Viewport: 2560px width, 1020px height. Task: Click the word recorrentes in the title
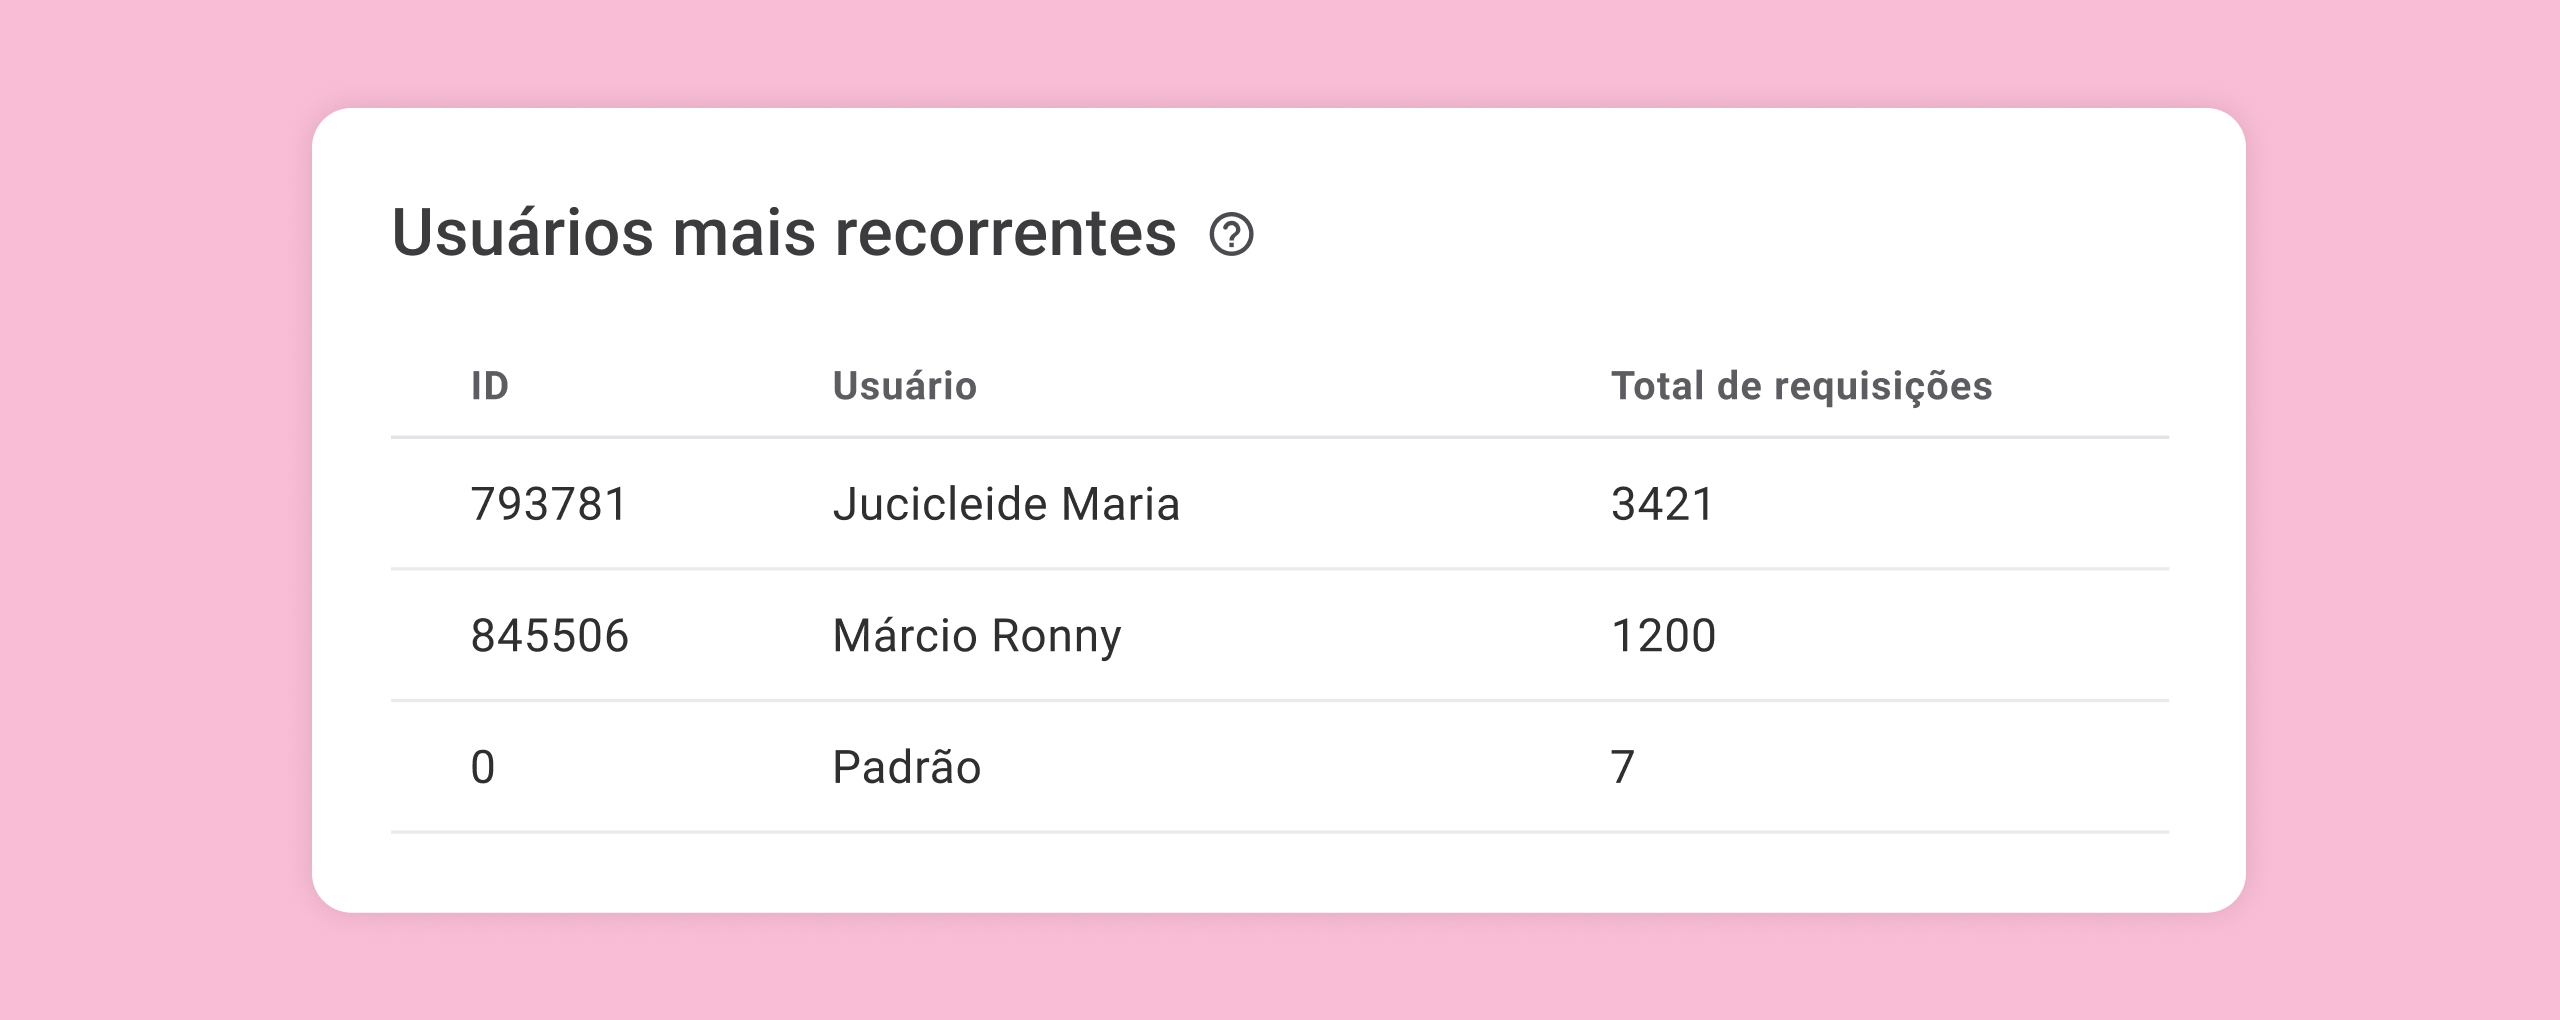[1005, 233]
